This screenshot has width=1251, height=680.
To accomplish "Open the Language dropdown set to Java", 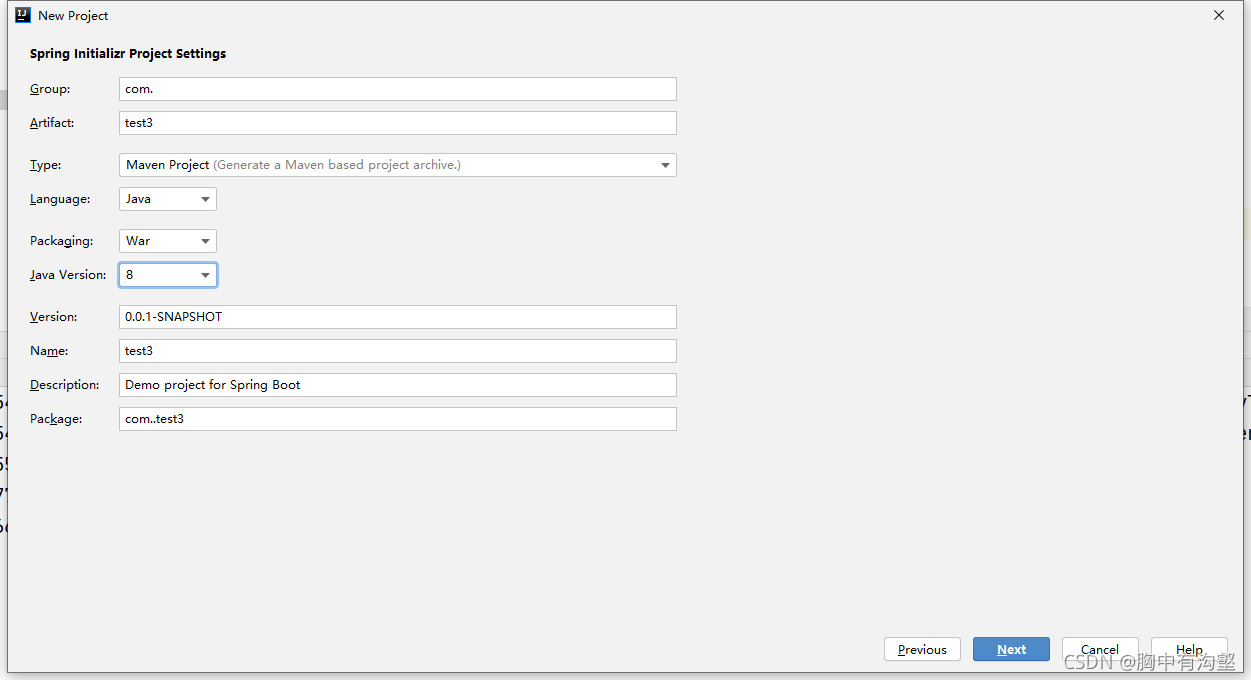I will (167, 198).
